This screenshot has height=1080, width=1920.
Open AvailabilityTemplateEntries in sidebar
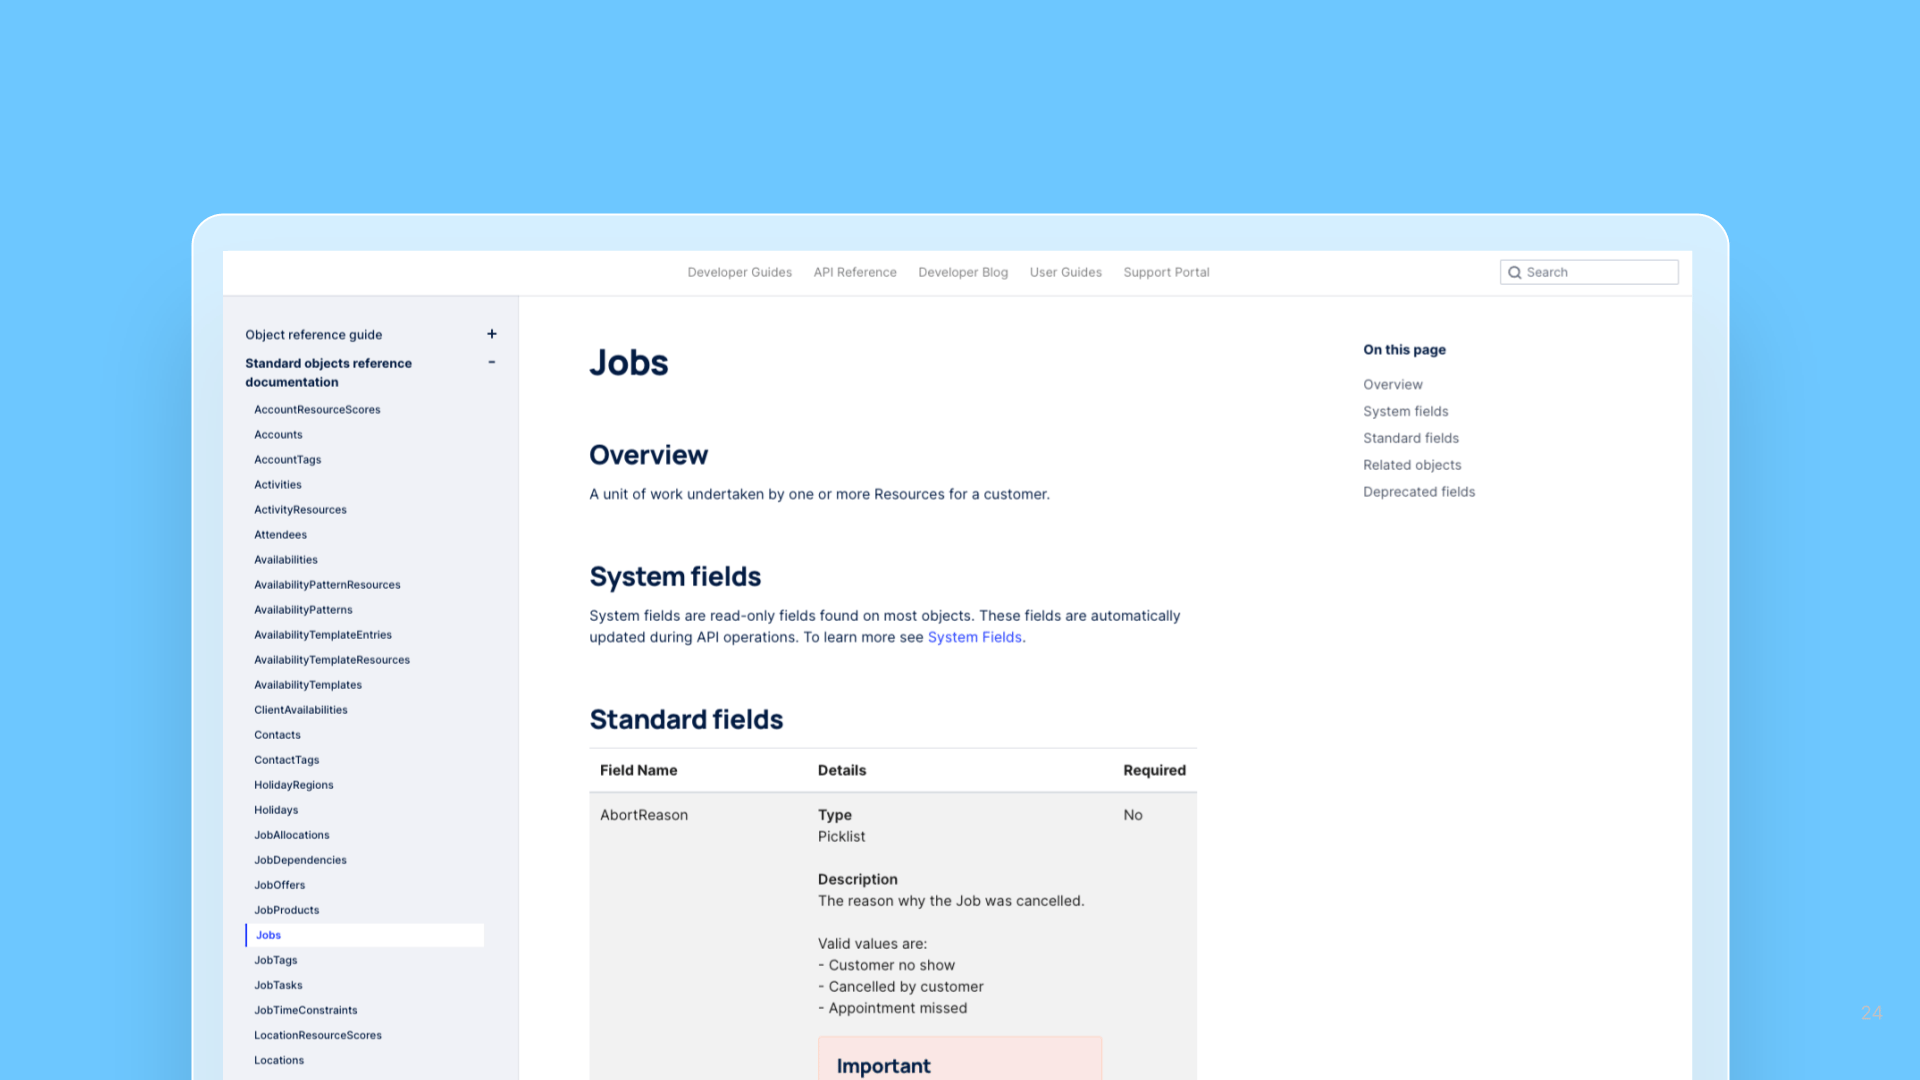click(322, 635)
